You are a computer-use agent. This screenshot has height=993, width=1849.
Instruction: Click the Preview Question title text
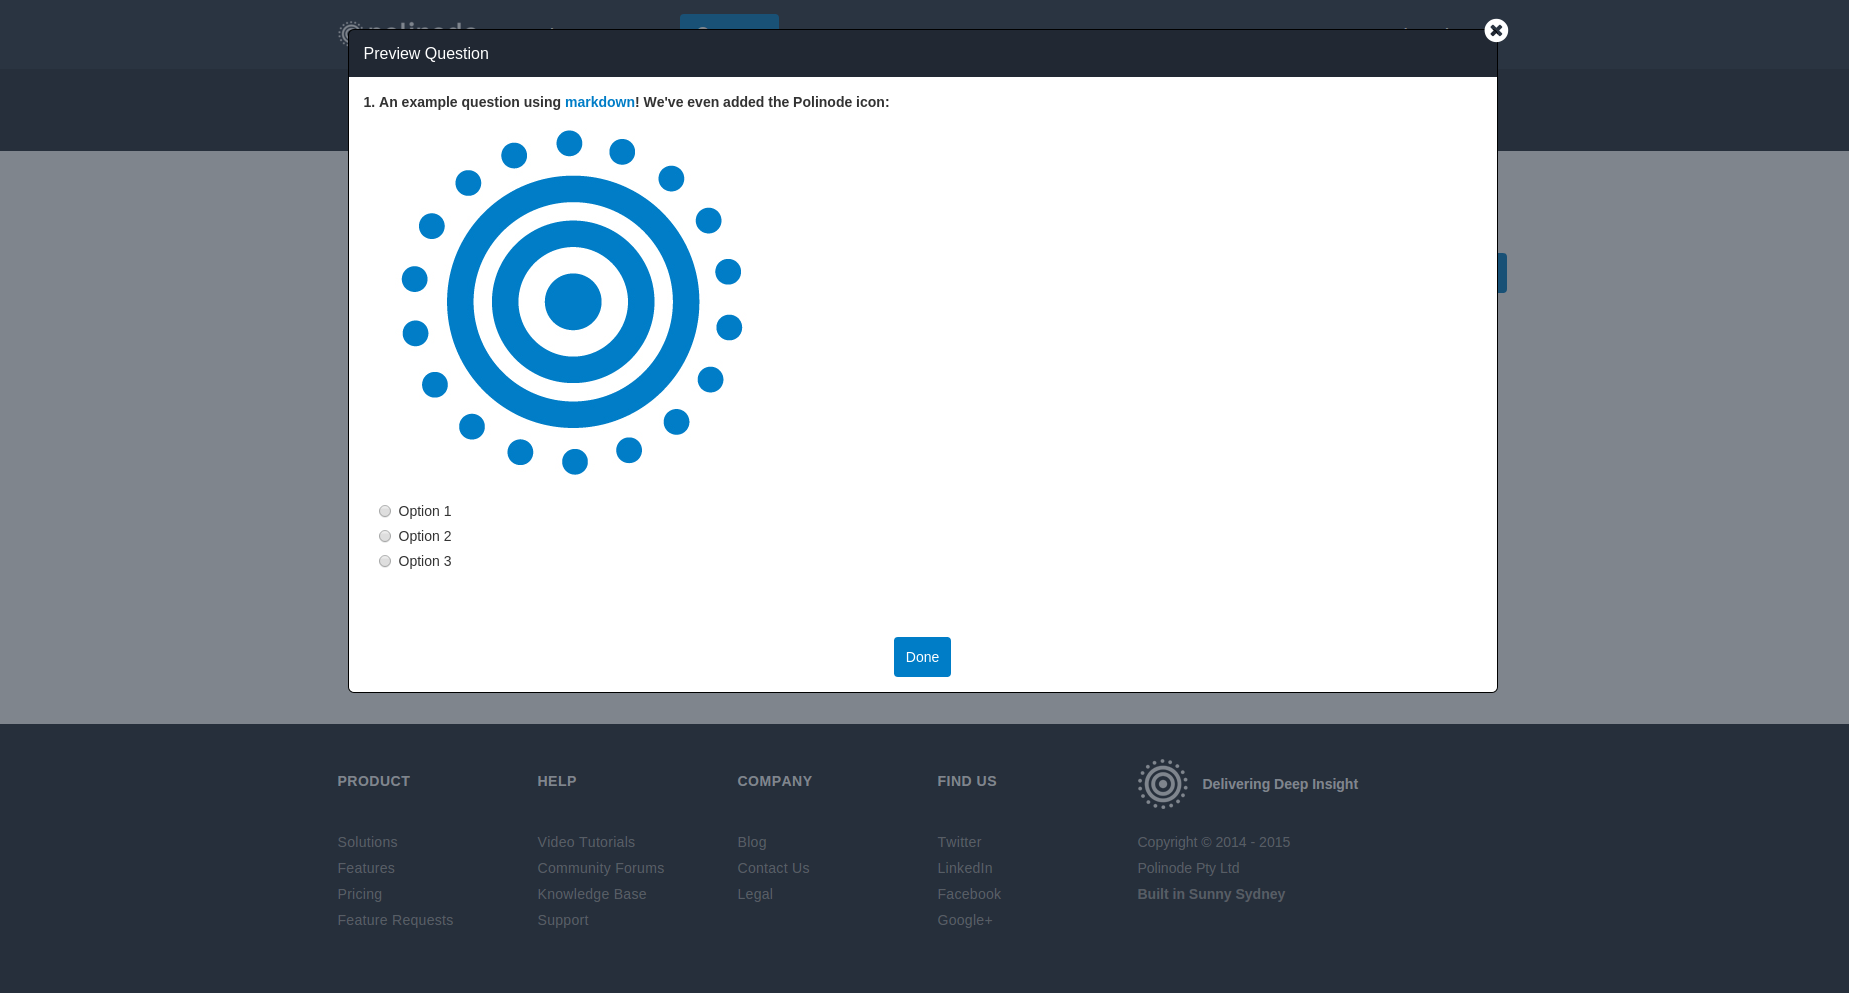point(426,54)
